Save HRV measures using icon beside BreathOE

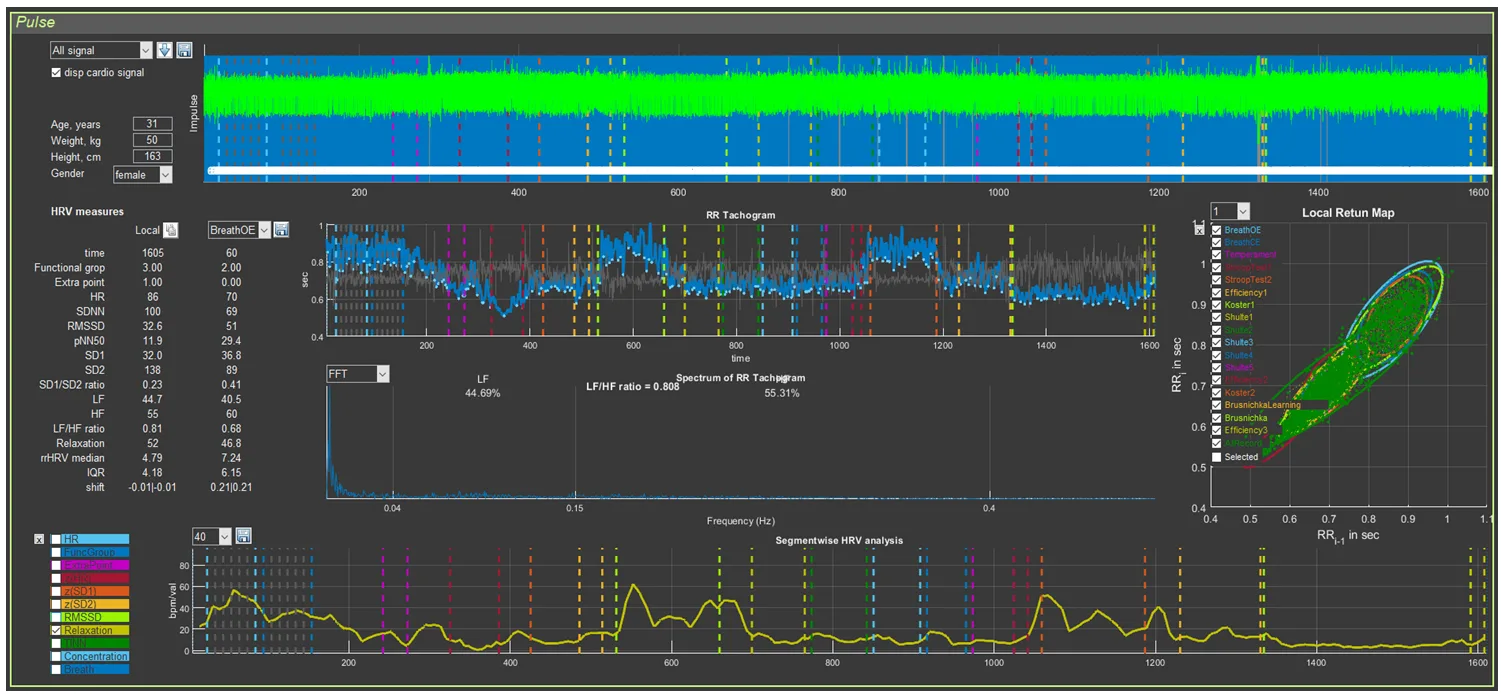pyautogui.click(x=281, y=230)
